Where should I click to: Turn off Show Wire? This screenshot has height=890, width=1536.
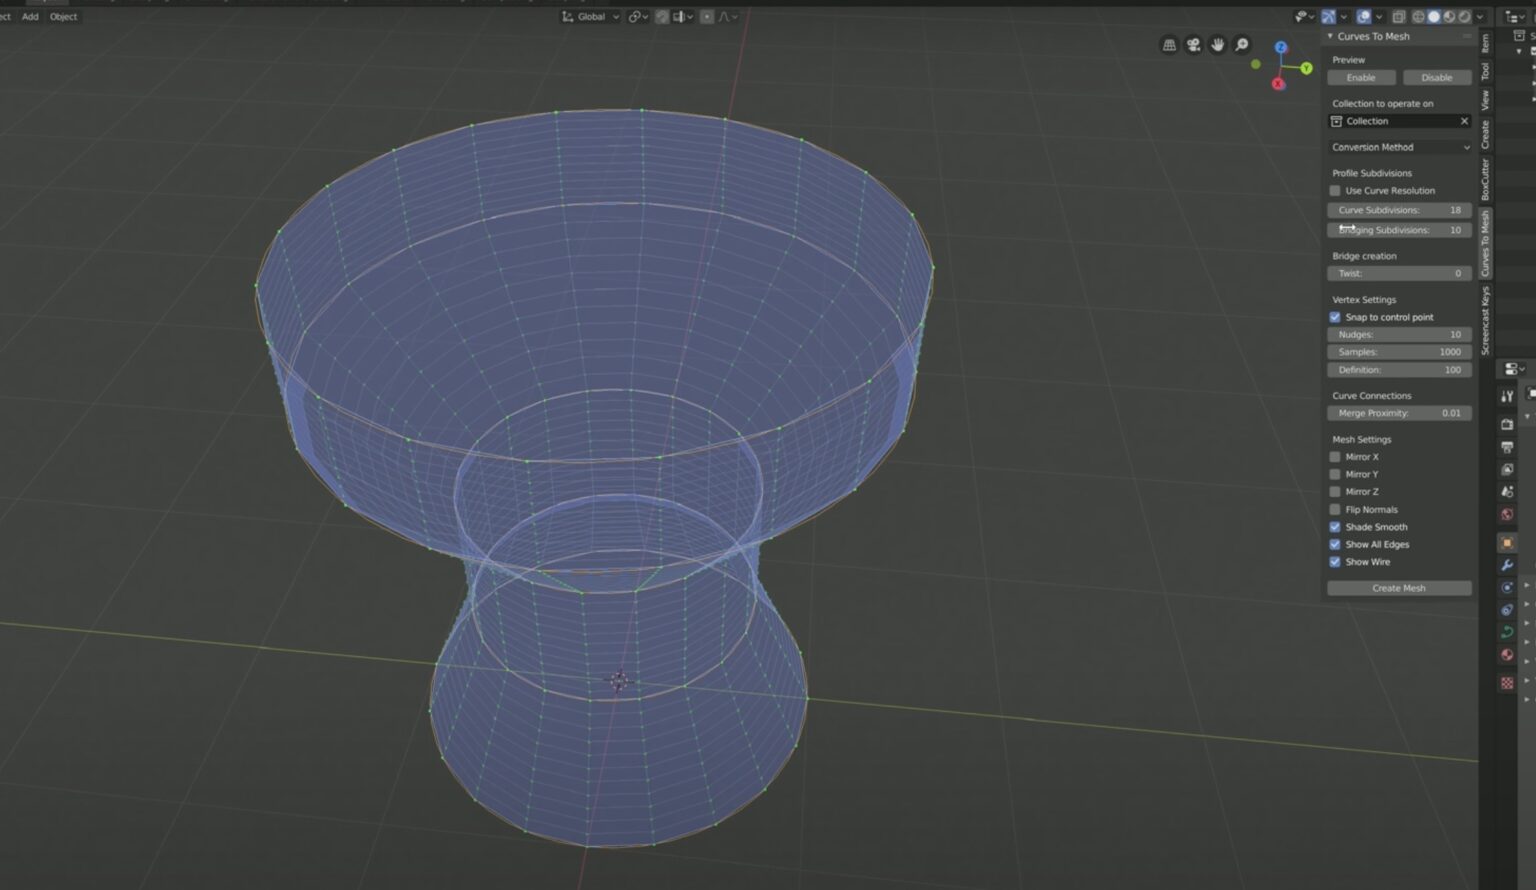(1335, 561)
